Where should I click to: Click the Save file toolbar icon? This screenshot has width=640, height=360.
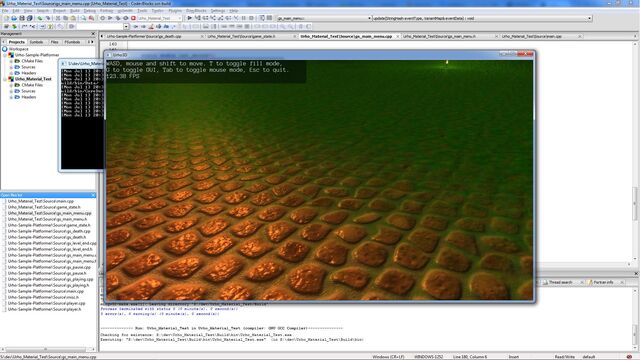22,18
